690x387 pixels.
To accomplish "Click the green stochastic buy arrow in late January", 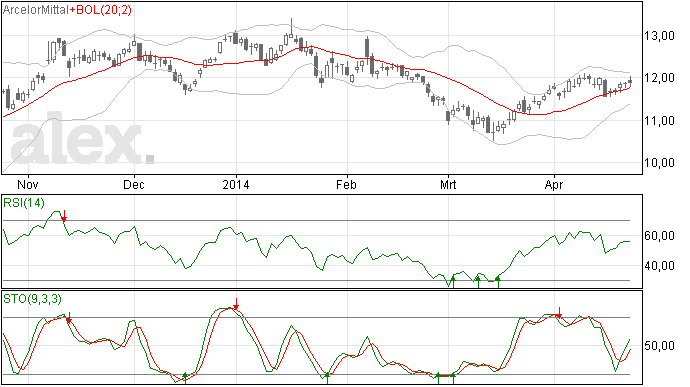I will coord(327,378).
